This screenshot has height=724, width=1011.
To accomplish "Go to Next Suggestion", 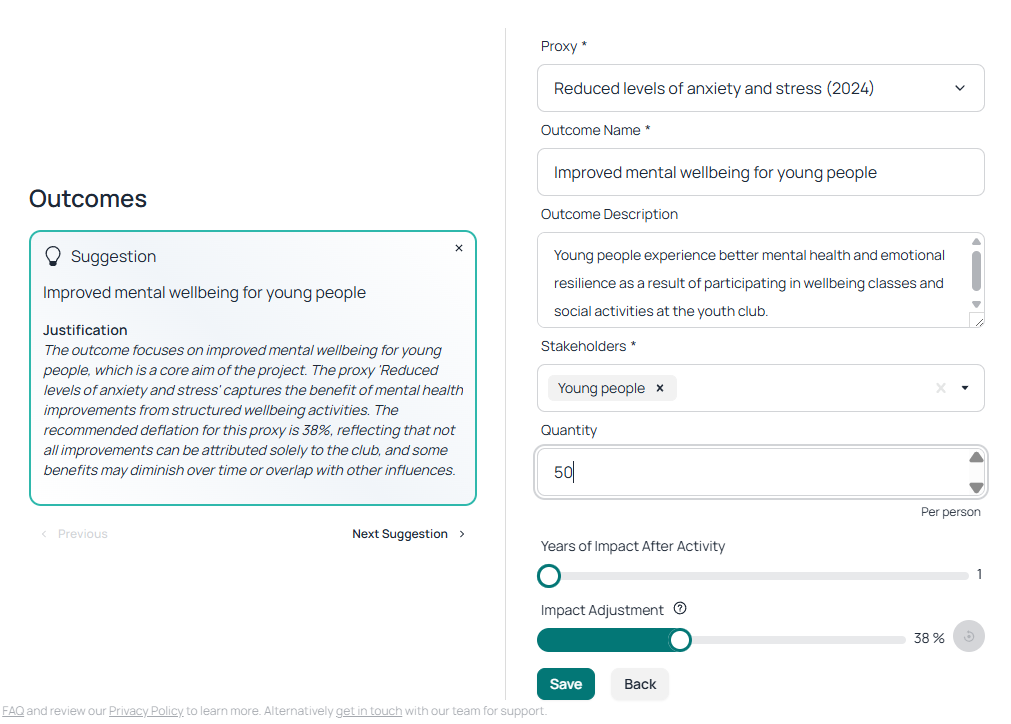I will pyautogui.click(x=408, y=534).
